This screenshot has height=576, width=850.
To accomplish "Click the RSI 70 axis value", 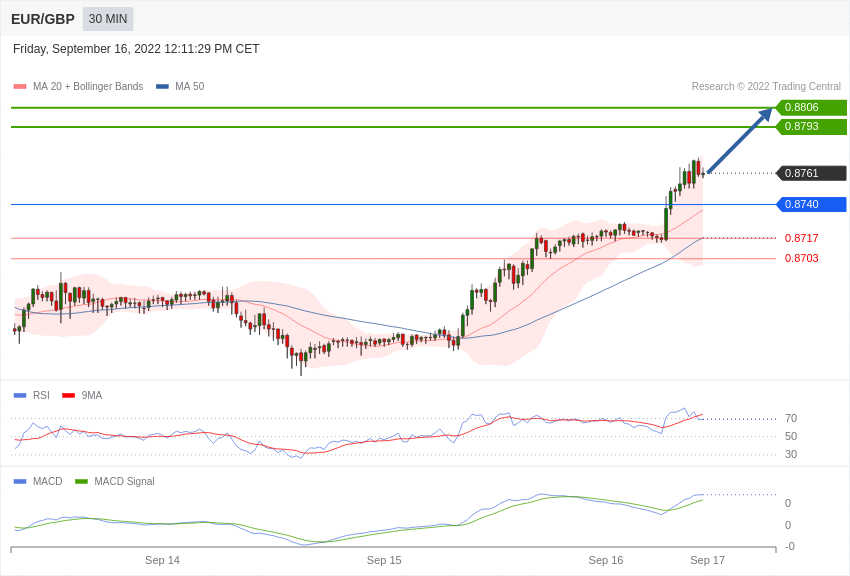I will (x=791, y=418).
